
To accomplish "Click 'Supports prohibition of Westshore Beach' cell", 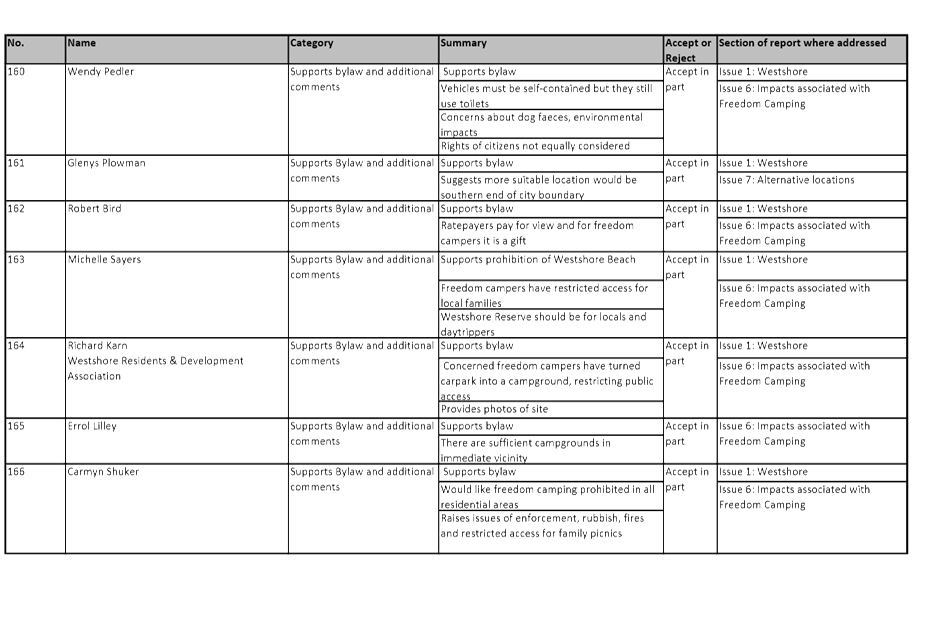I will point(551,266).
